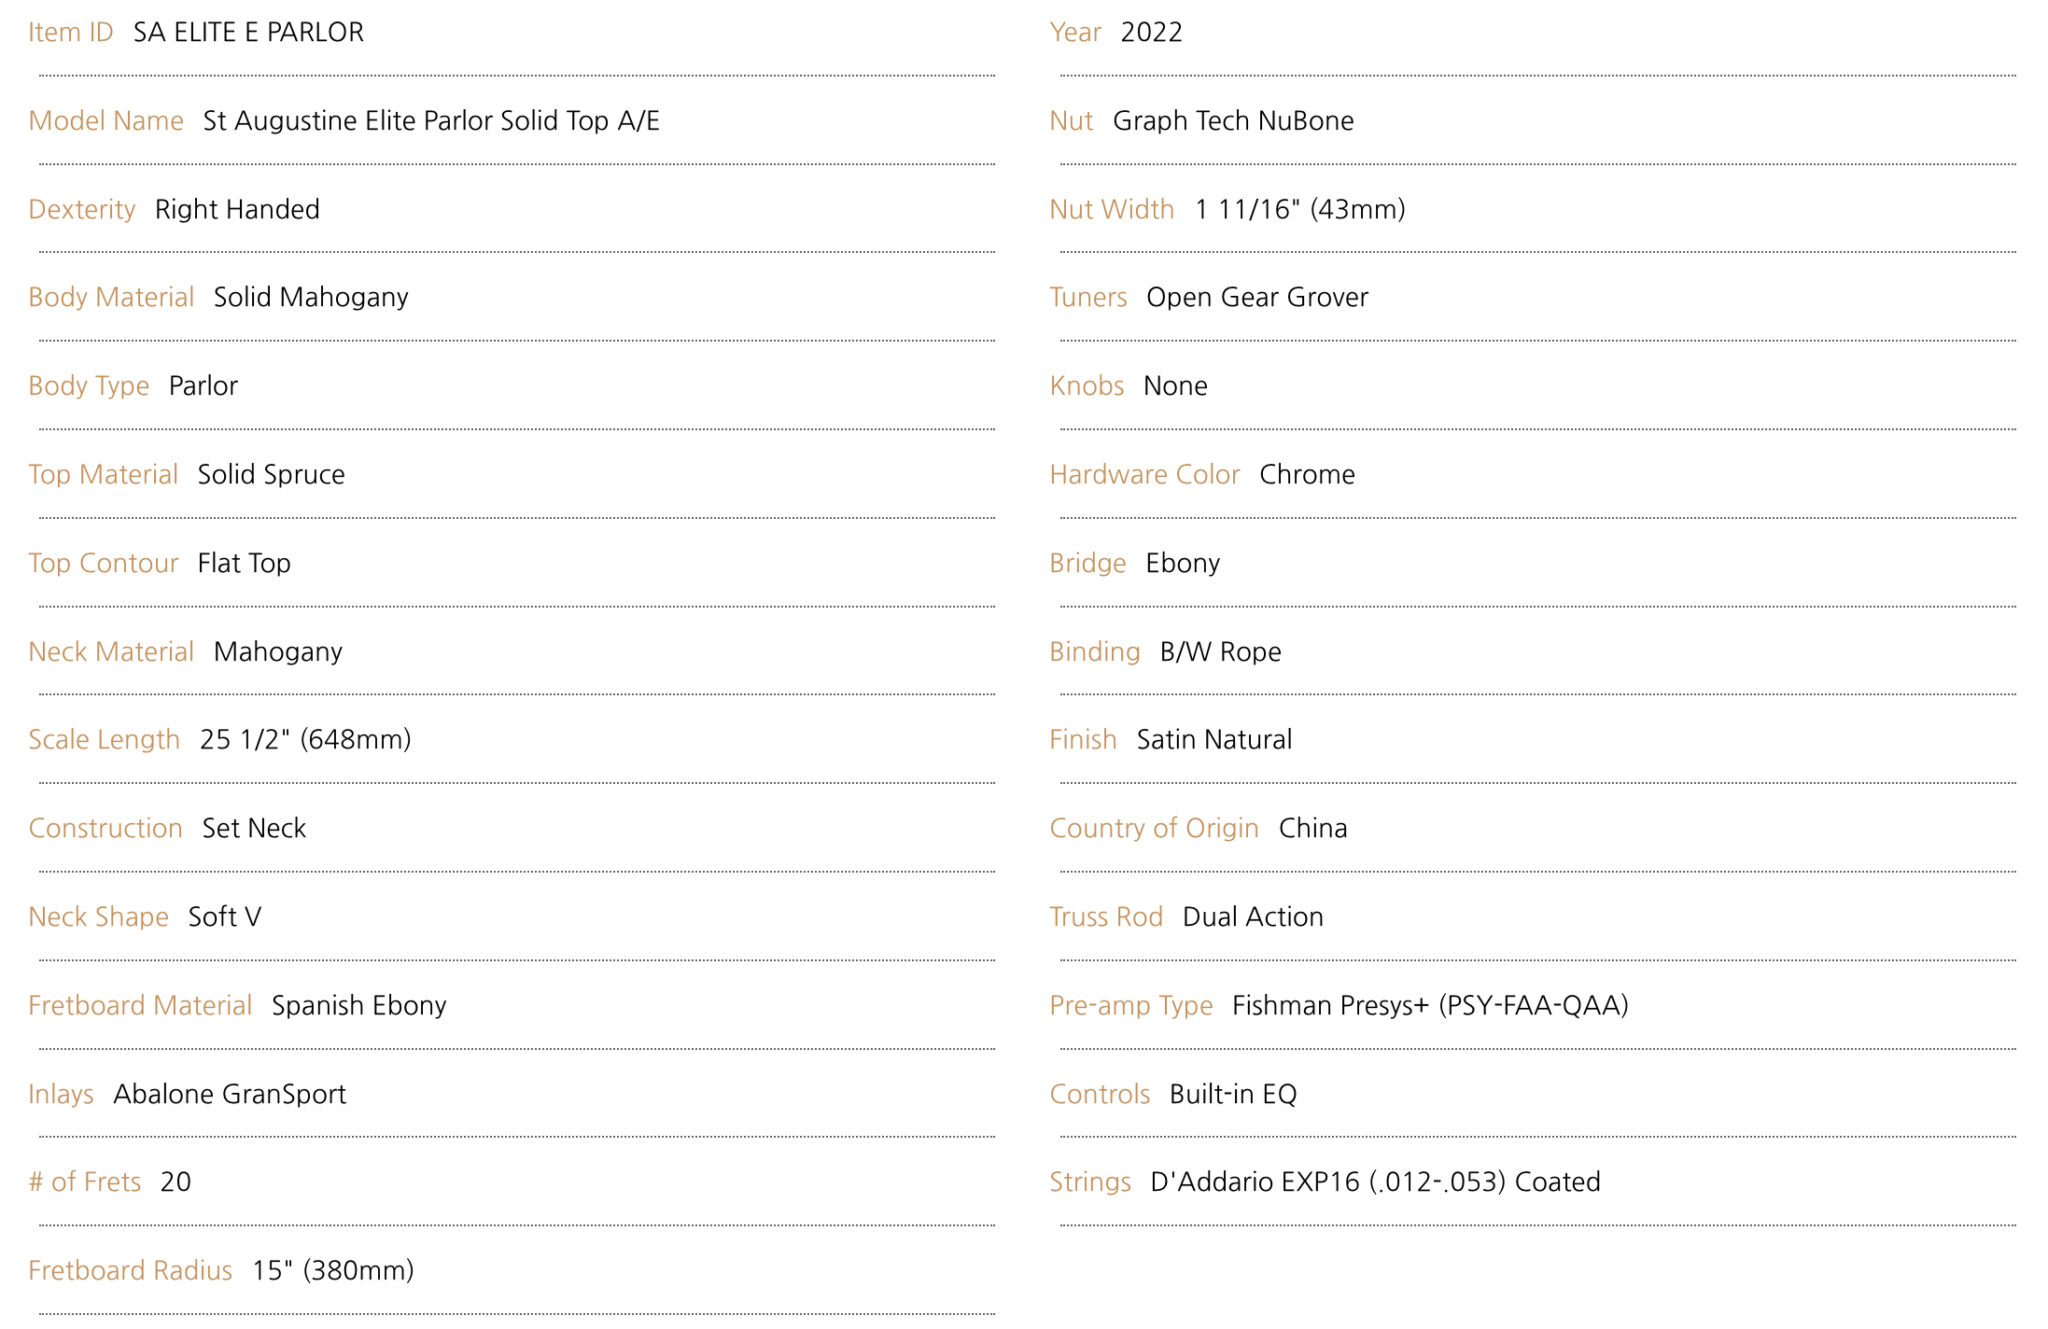Click the Fretboard Radius label

130,1271
